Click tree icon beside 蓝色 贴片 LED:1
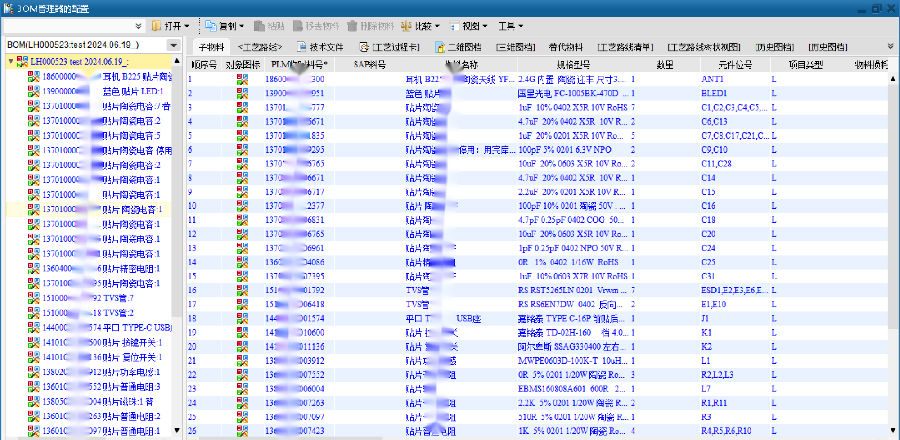Image resolution: width=900 pixels, height=440 pixels. (x=34, y=91)
